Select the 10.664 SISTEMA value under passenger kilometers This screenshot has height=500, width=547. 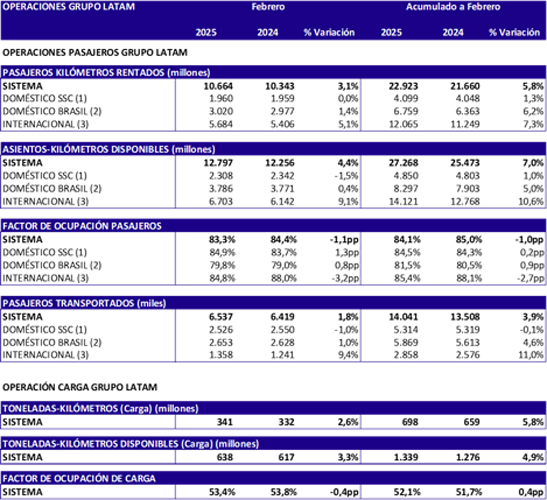coord(218,86)
